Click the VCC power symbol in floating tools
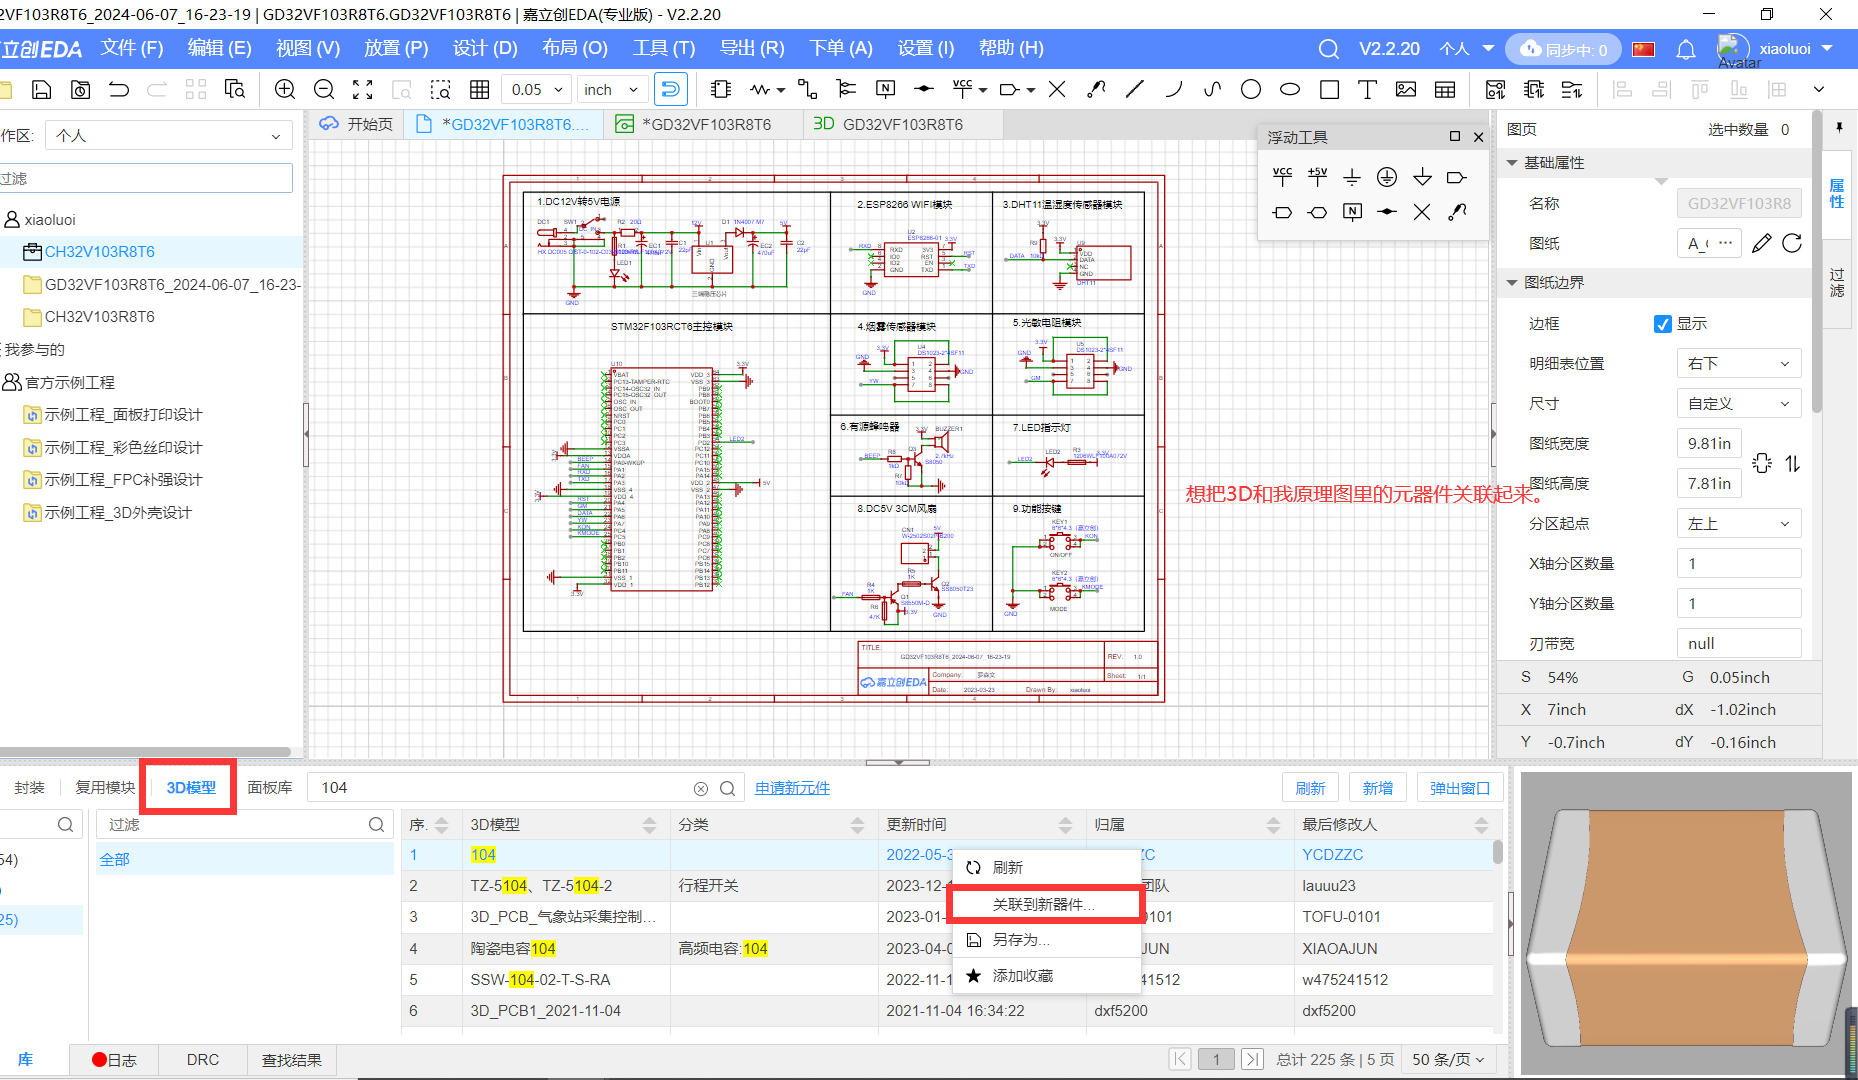The width and height of the screenshot is (1858, 1080). (1282, 177)
